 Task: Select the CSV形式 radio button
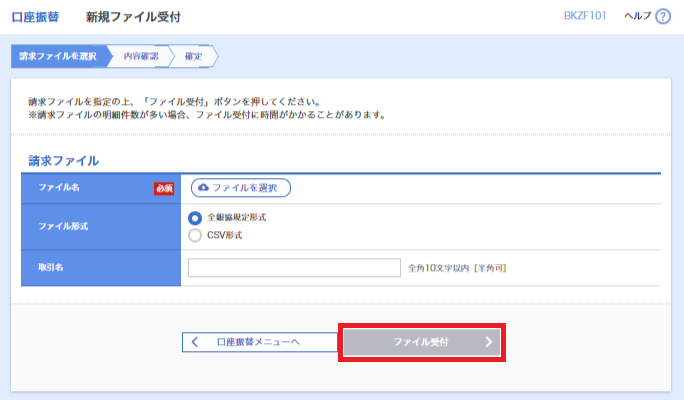click(x=195, y=235)
